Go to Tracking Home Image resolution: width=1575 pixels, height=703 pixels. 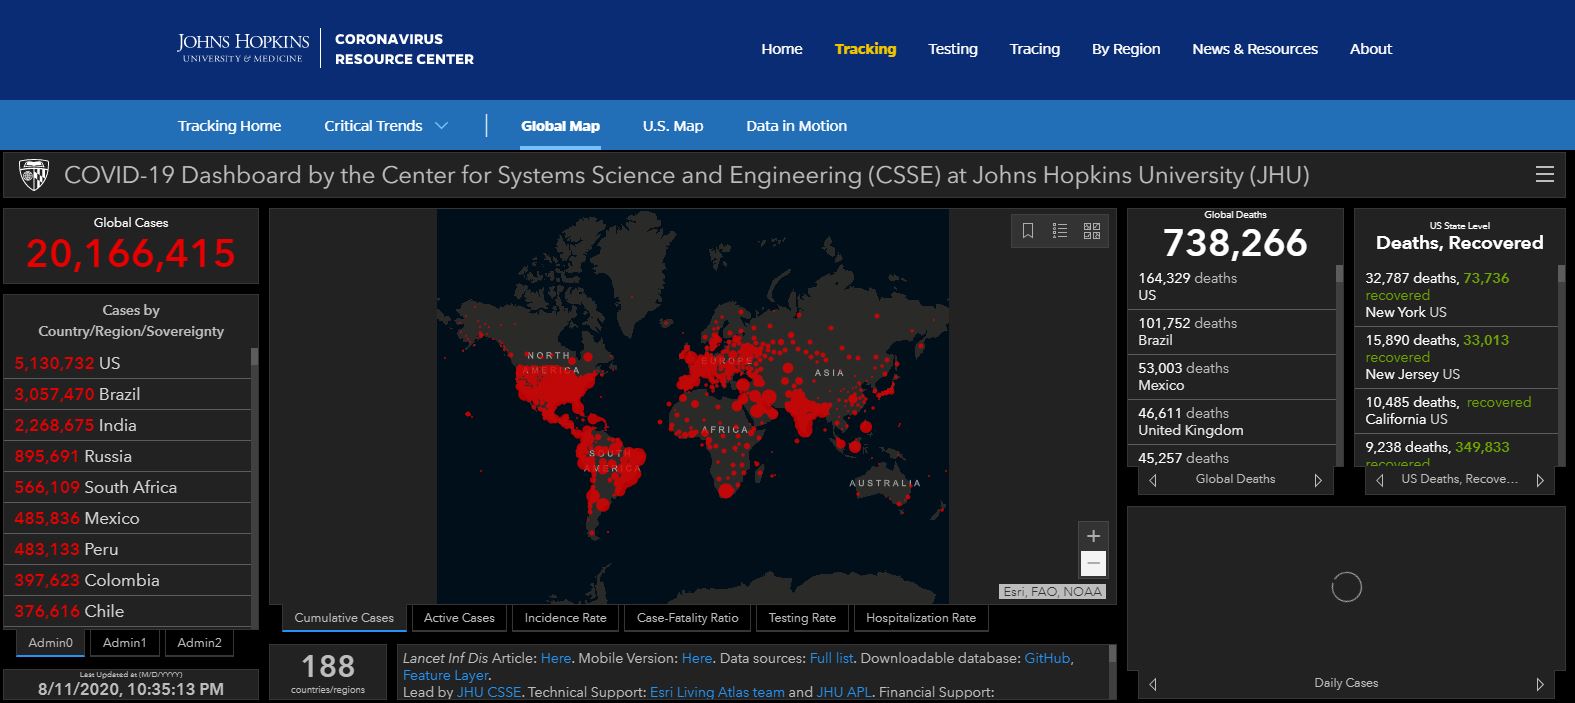[x=229, y=126]
